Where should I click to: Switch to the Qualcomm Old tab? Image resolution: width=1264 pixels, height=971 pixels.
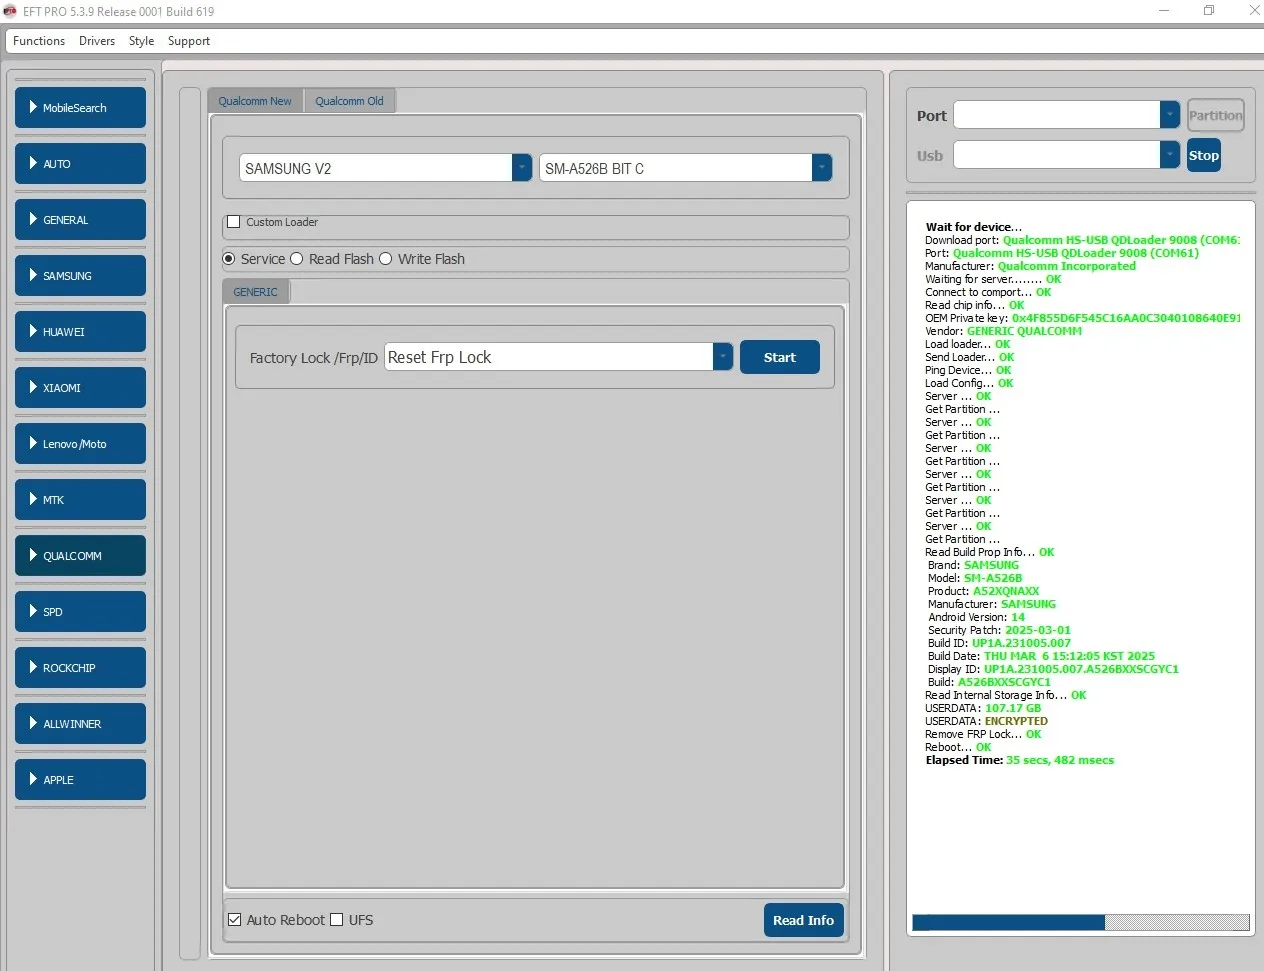point(349,101)
